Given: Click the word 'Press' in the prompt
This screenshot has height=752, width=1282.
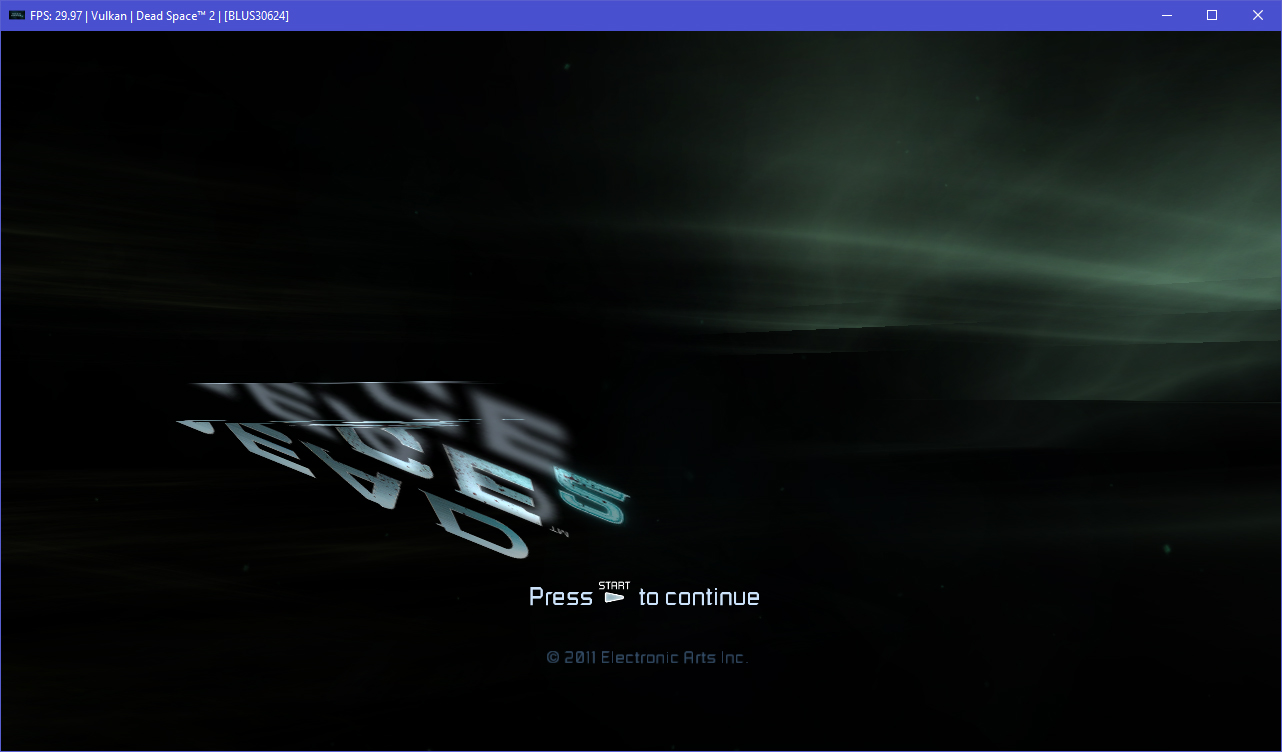Looking at the screenshot, I should tap(560, 596).
